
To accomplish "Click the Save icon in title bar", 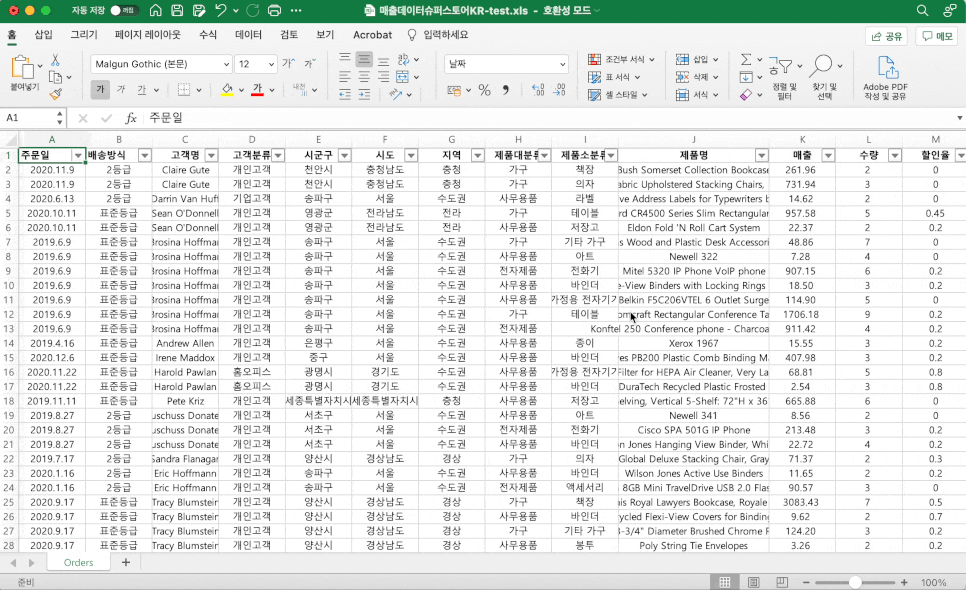I will click(177, 10).
